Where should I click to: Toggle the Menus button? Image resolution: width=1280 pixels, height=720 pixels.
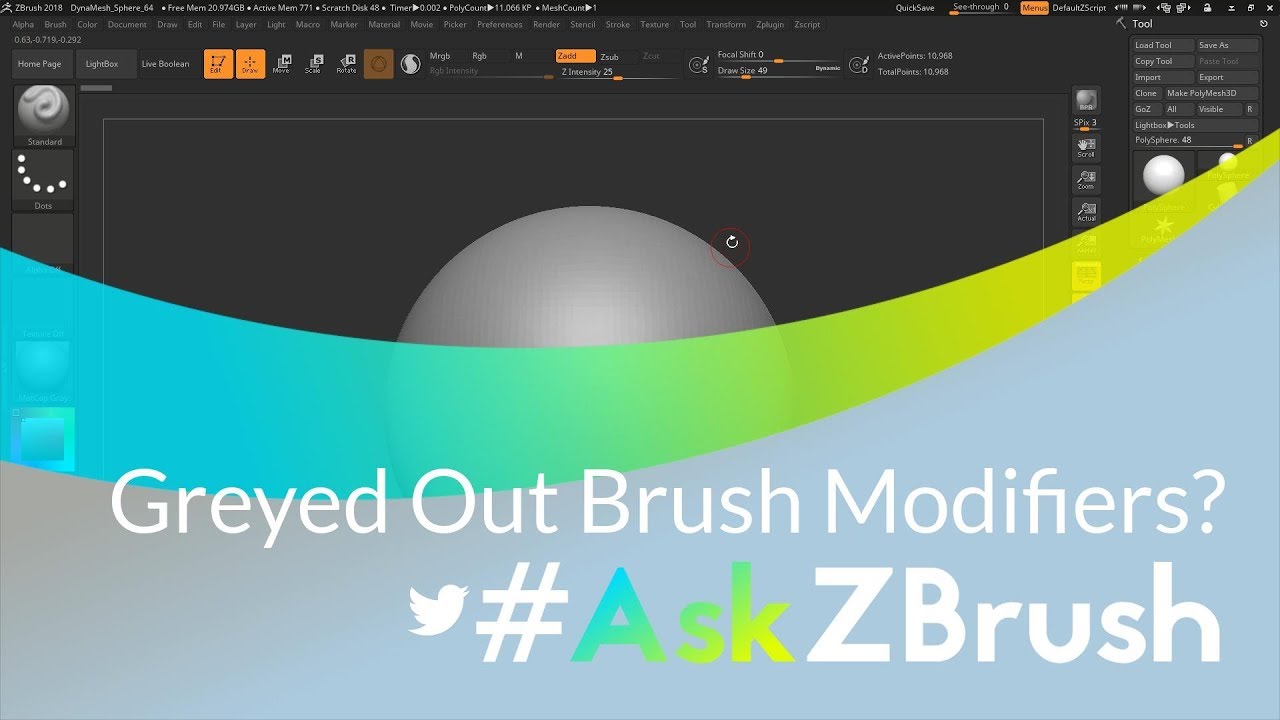tap(1035, 8)
